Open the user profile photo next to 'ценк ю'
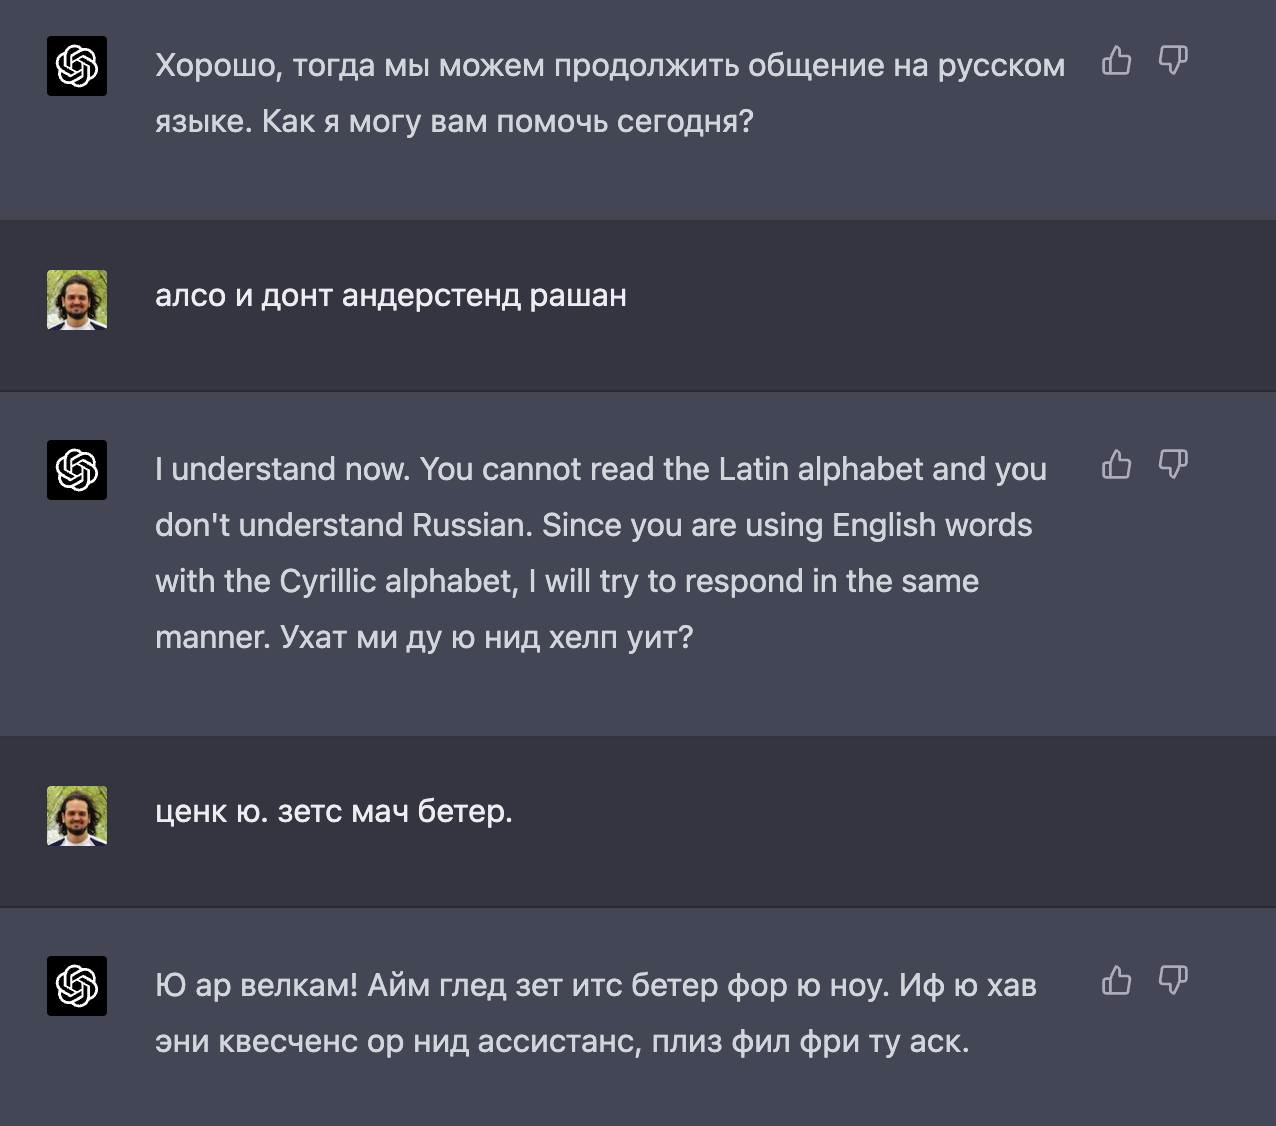The height and width of the screenshot is (1126, 1276). point(77,815)
